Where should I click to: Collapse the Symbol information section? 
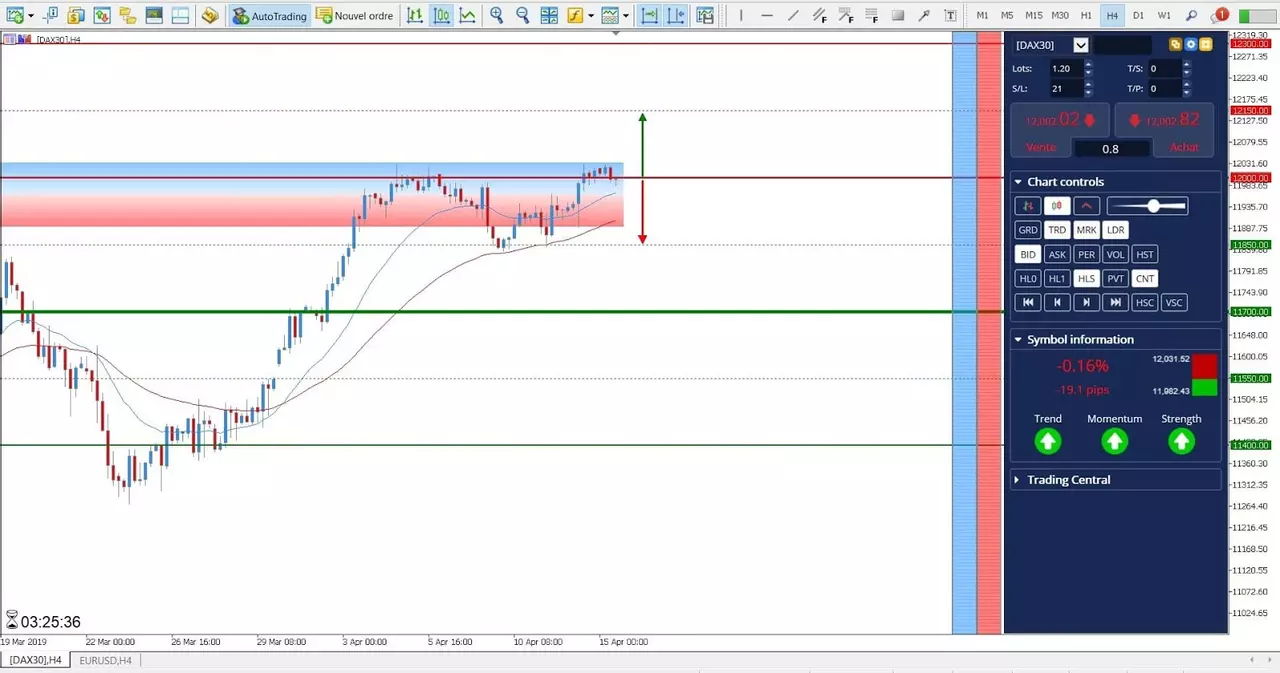coord(1018,340)
